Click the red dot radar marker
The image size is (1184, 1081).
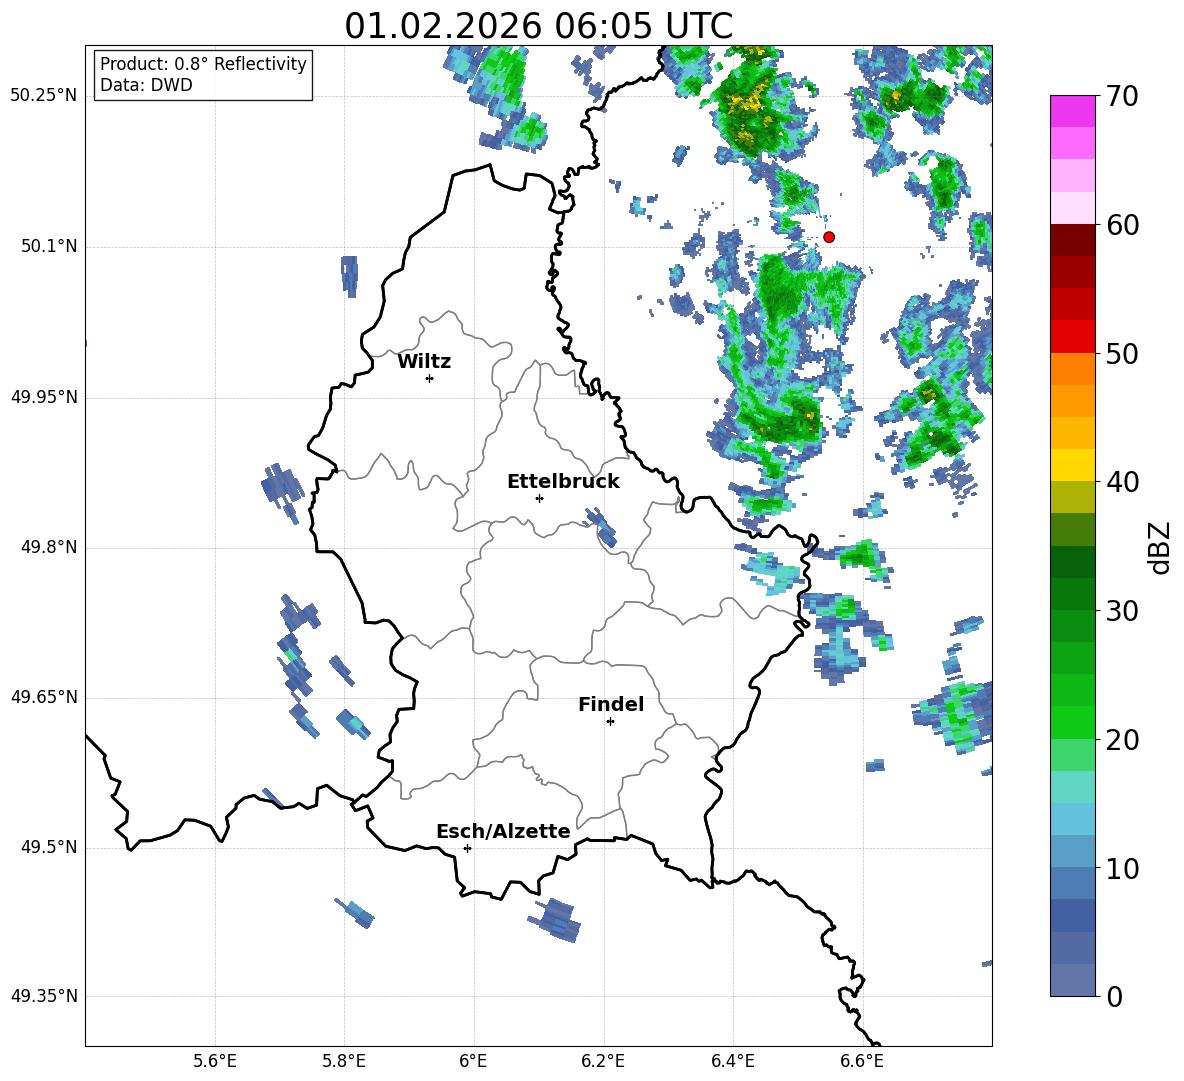pos(828,237)
